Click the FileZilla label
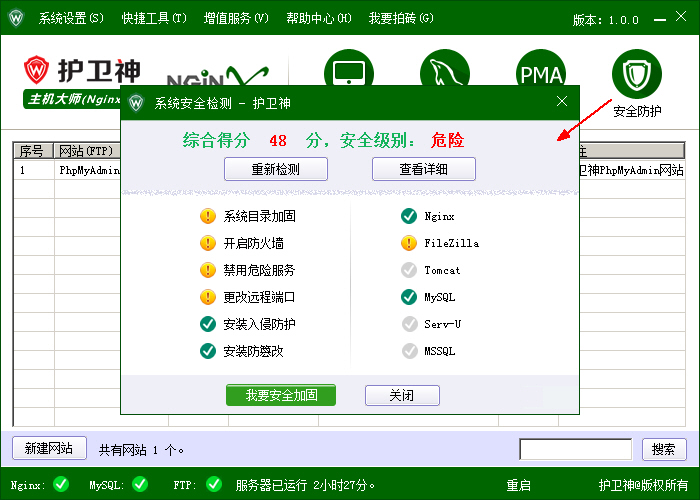Image resolution: width=700 pixels, height=500 pixels. [452, 243]
